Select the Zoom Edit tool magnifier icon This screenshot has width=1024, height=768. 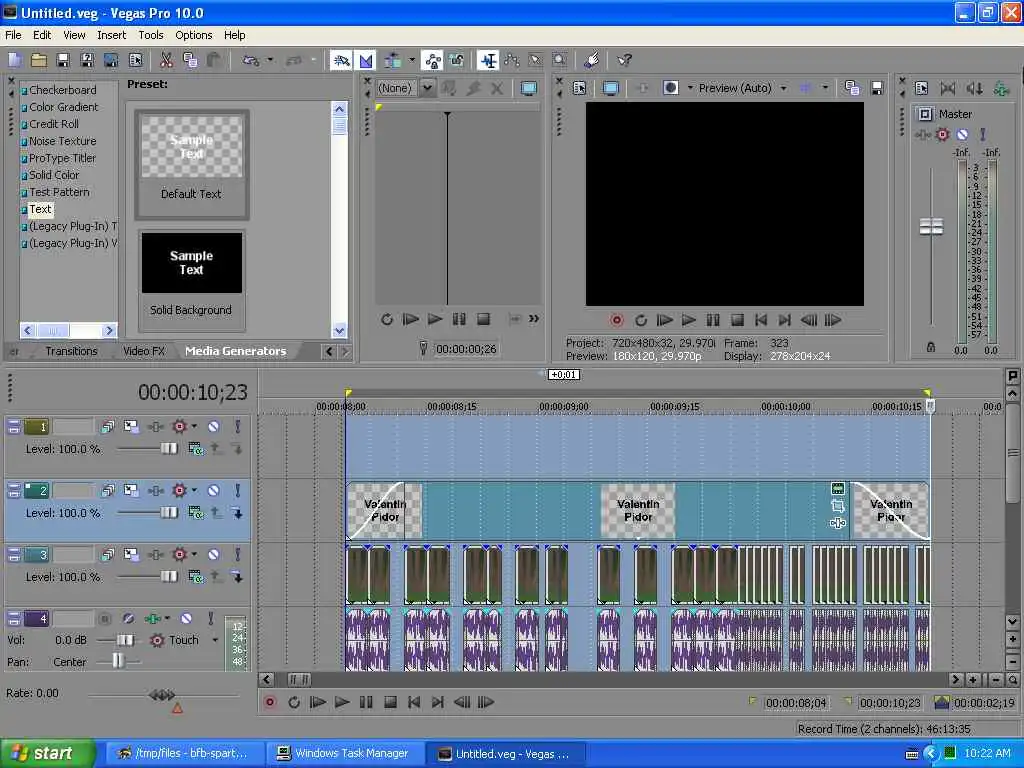[x=560, y=61]
